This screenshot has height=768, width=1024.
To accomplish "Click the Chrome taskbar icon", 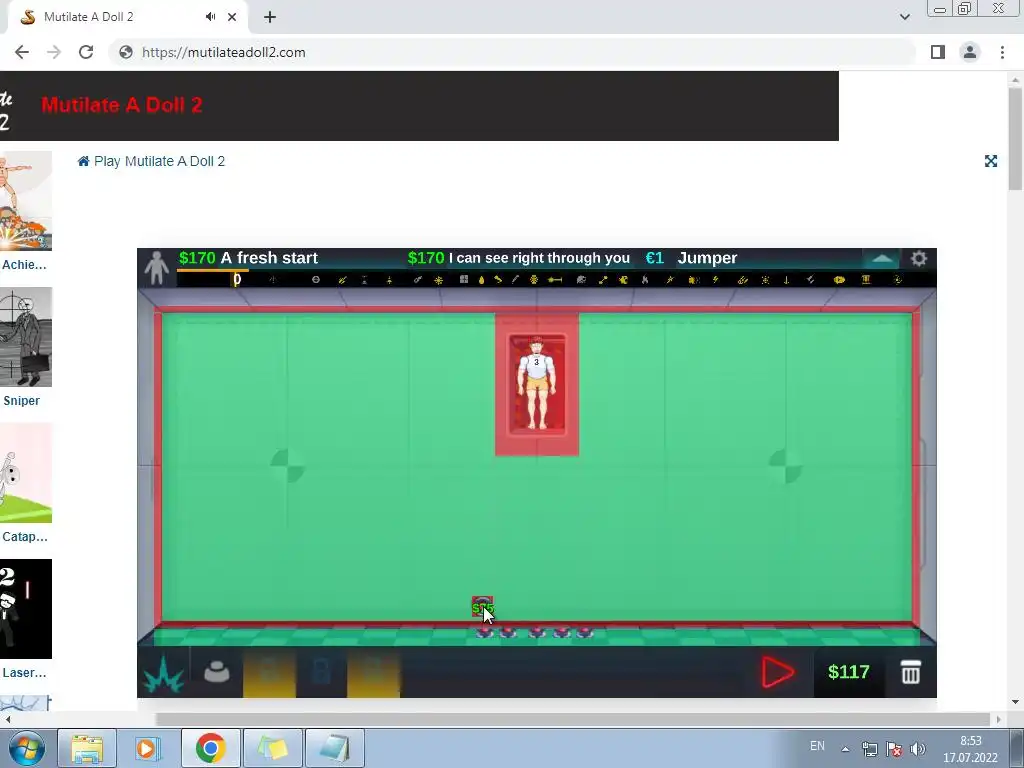I will point(210,748).
